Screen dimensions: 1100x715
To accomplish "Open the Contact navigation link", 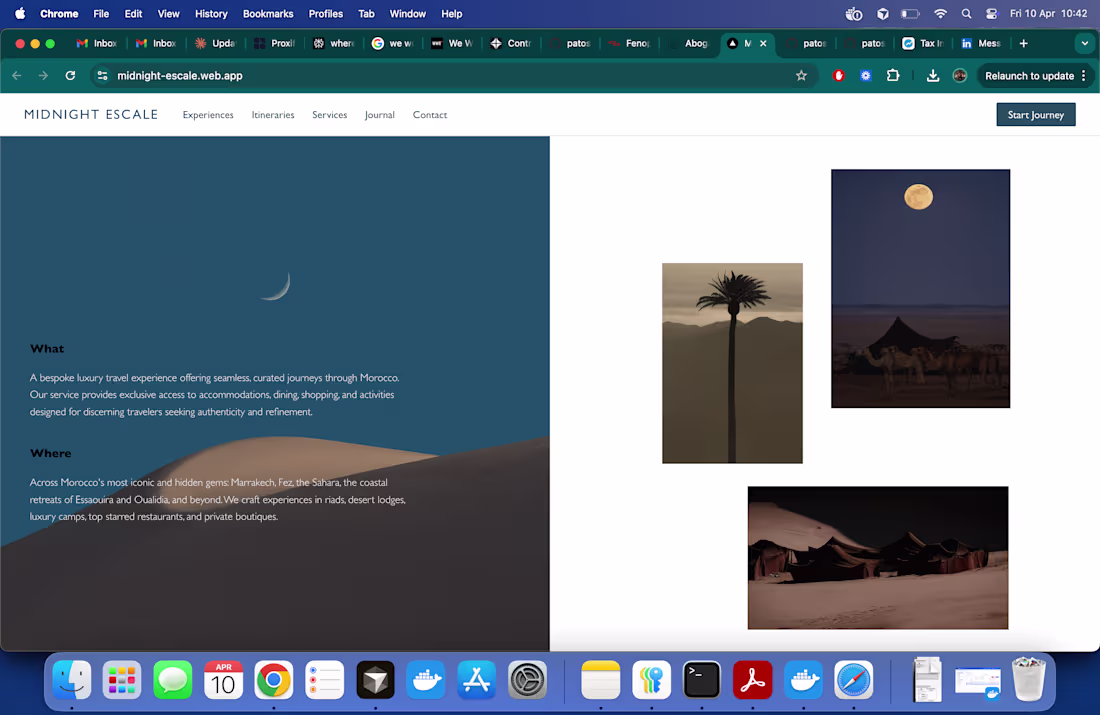I will click(x=430, y=114).
